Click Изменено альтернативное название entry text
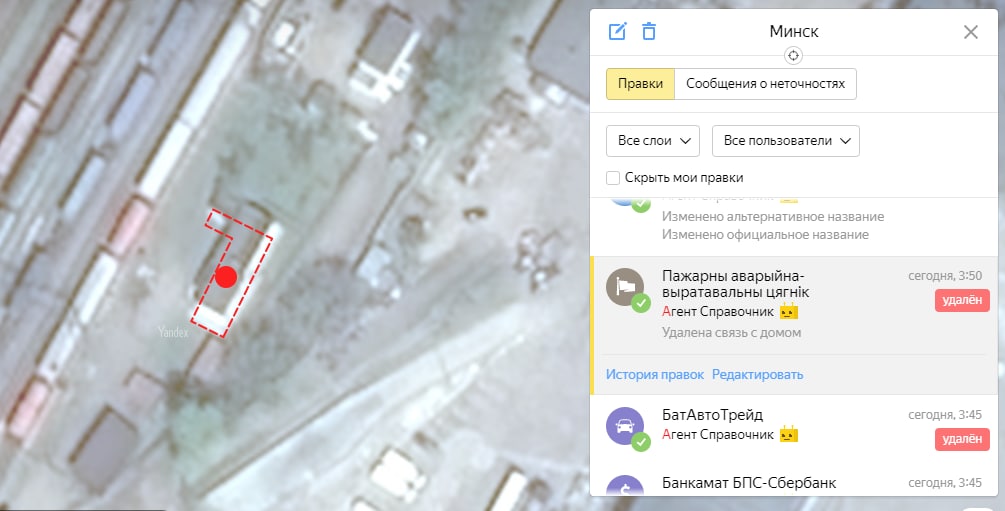The height and width of the screenshot is (511, 1005). (x=773, y=217)
